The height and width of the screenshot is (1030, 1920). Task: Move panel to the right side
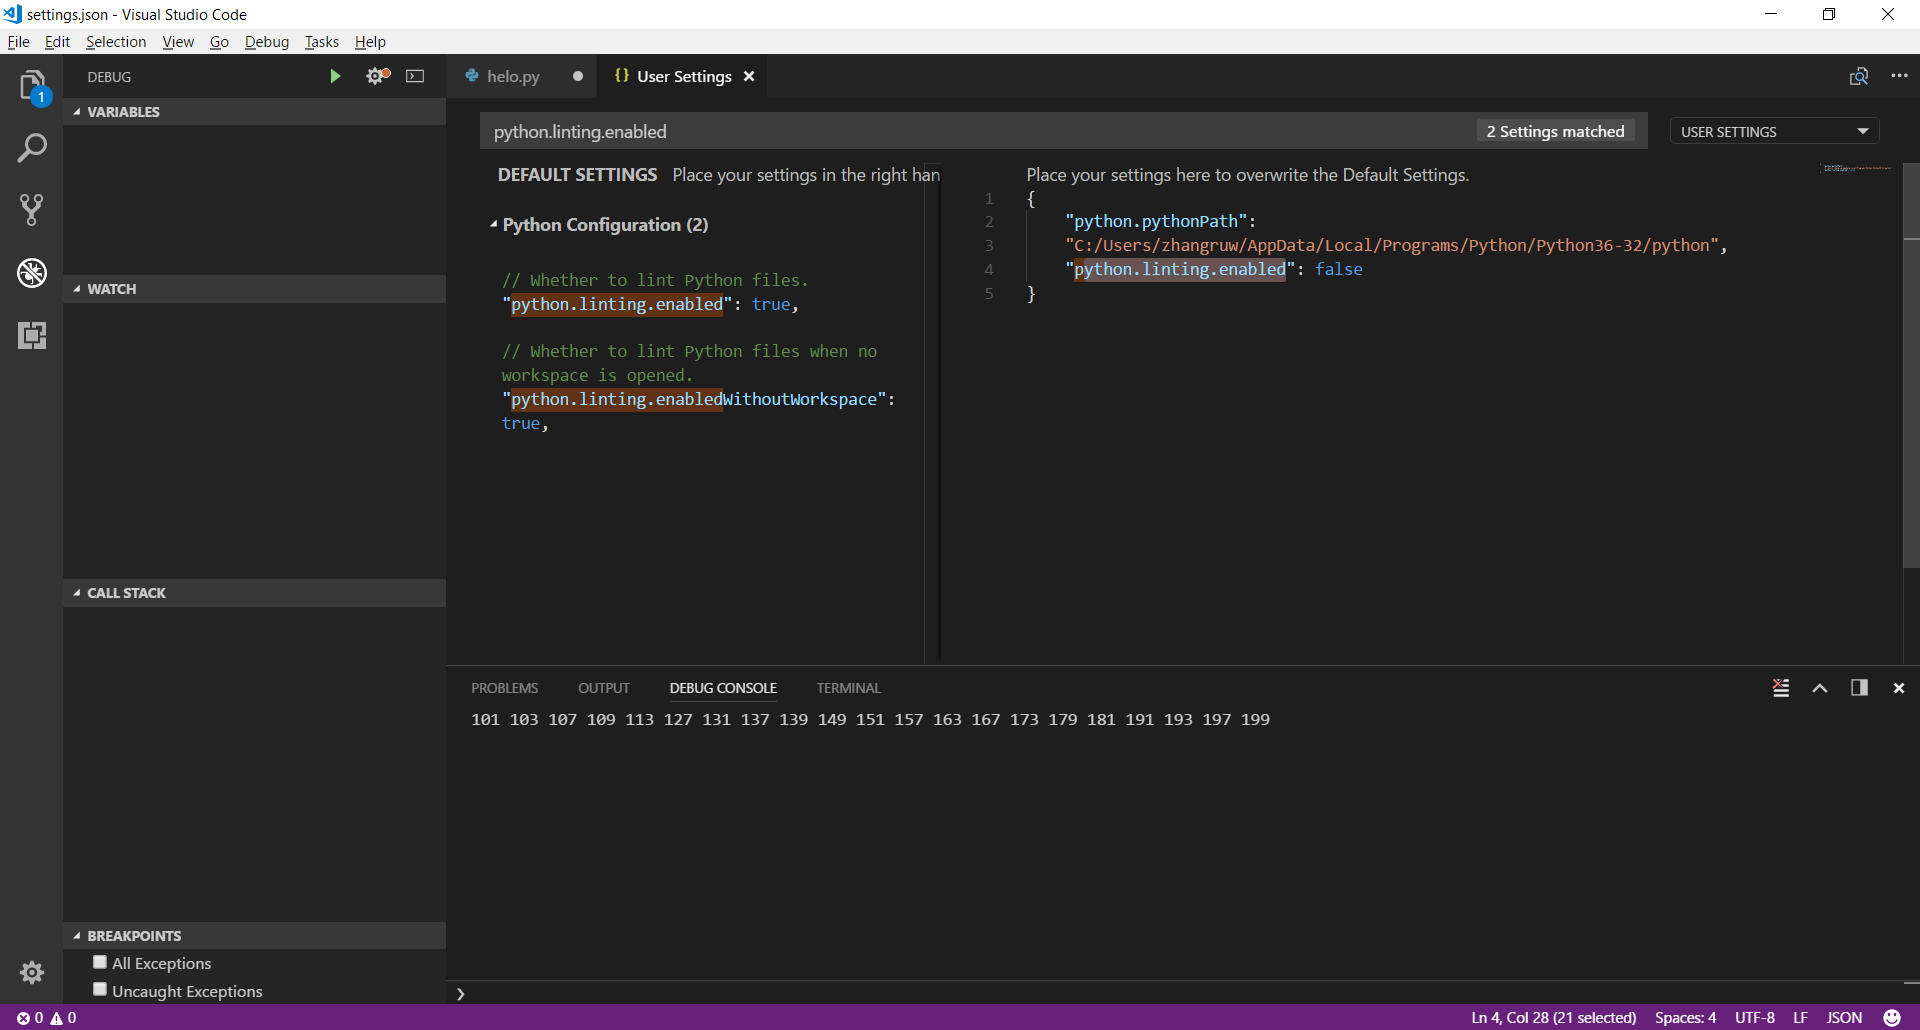point(1859,688)
